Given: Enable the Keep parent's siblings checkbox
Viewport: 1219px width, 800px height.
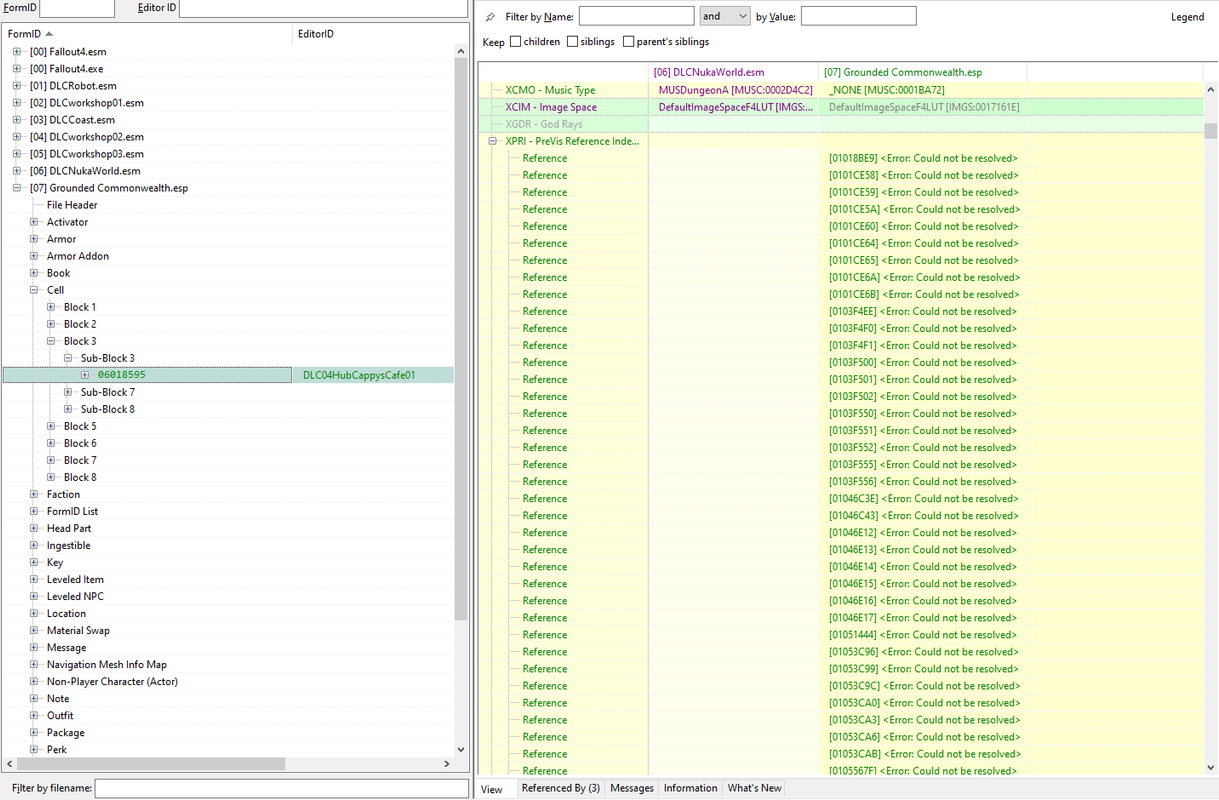Looking at the screenshot, I should coord(628,42).
